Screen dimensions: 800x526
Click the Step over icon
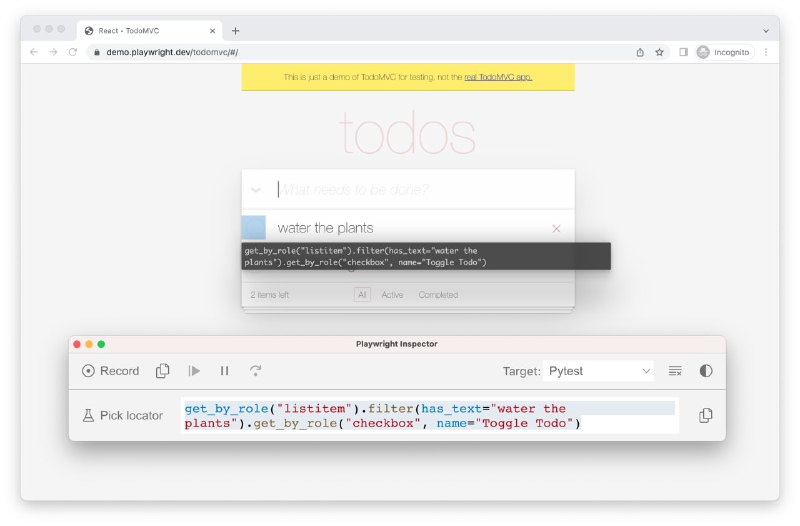(x=256, y=371)
